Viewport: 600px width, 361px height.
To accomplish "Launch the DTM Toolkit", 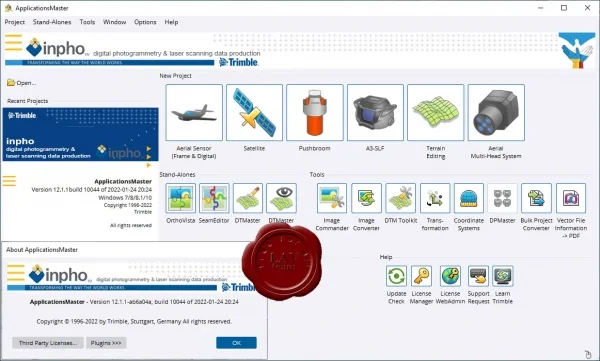I will [x=401, y=198].
